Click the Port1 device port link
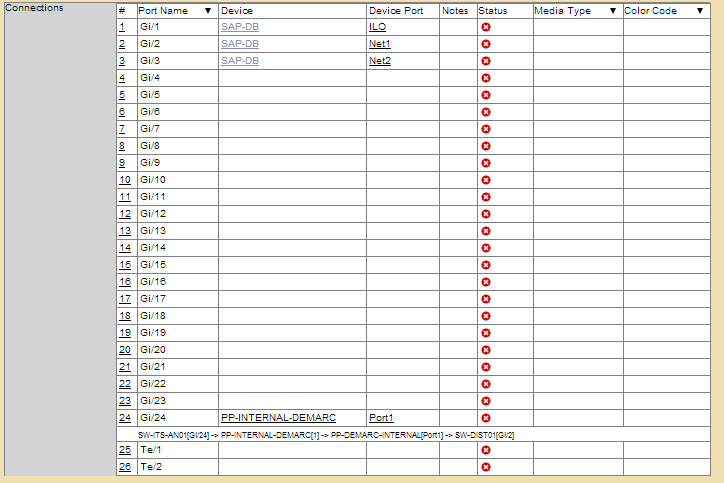This screenshot has width=724, height=483. pyautogui.click(x=381, y=417)
